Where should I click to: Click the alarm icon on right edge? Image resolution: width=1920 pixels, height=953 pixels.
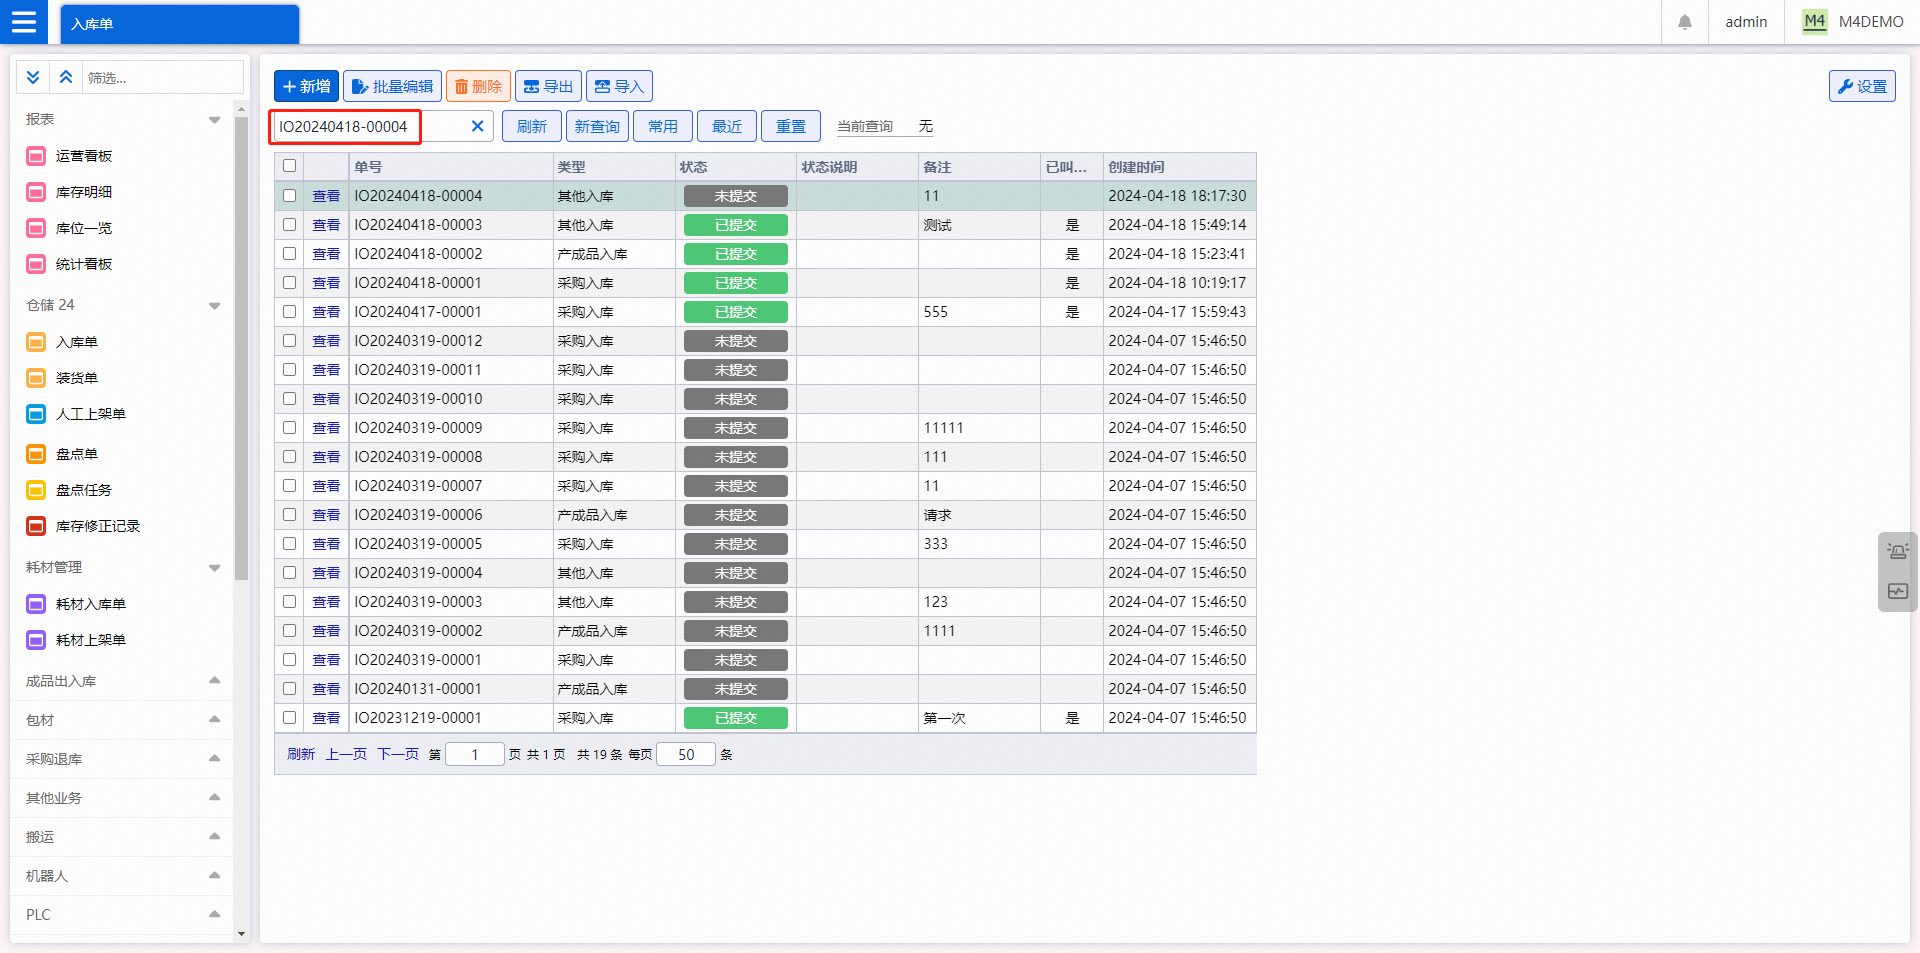pyautogui.click(x=1898, y=551)
